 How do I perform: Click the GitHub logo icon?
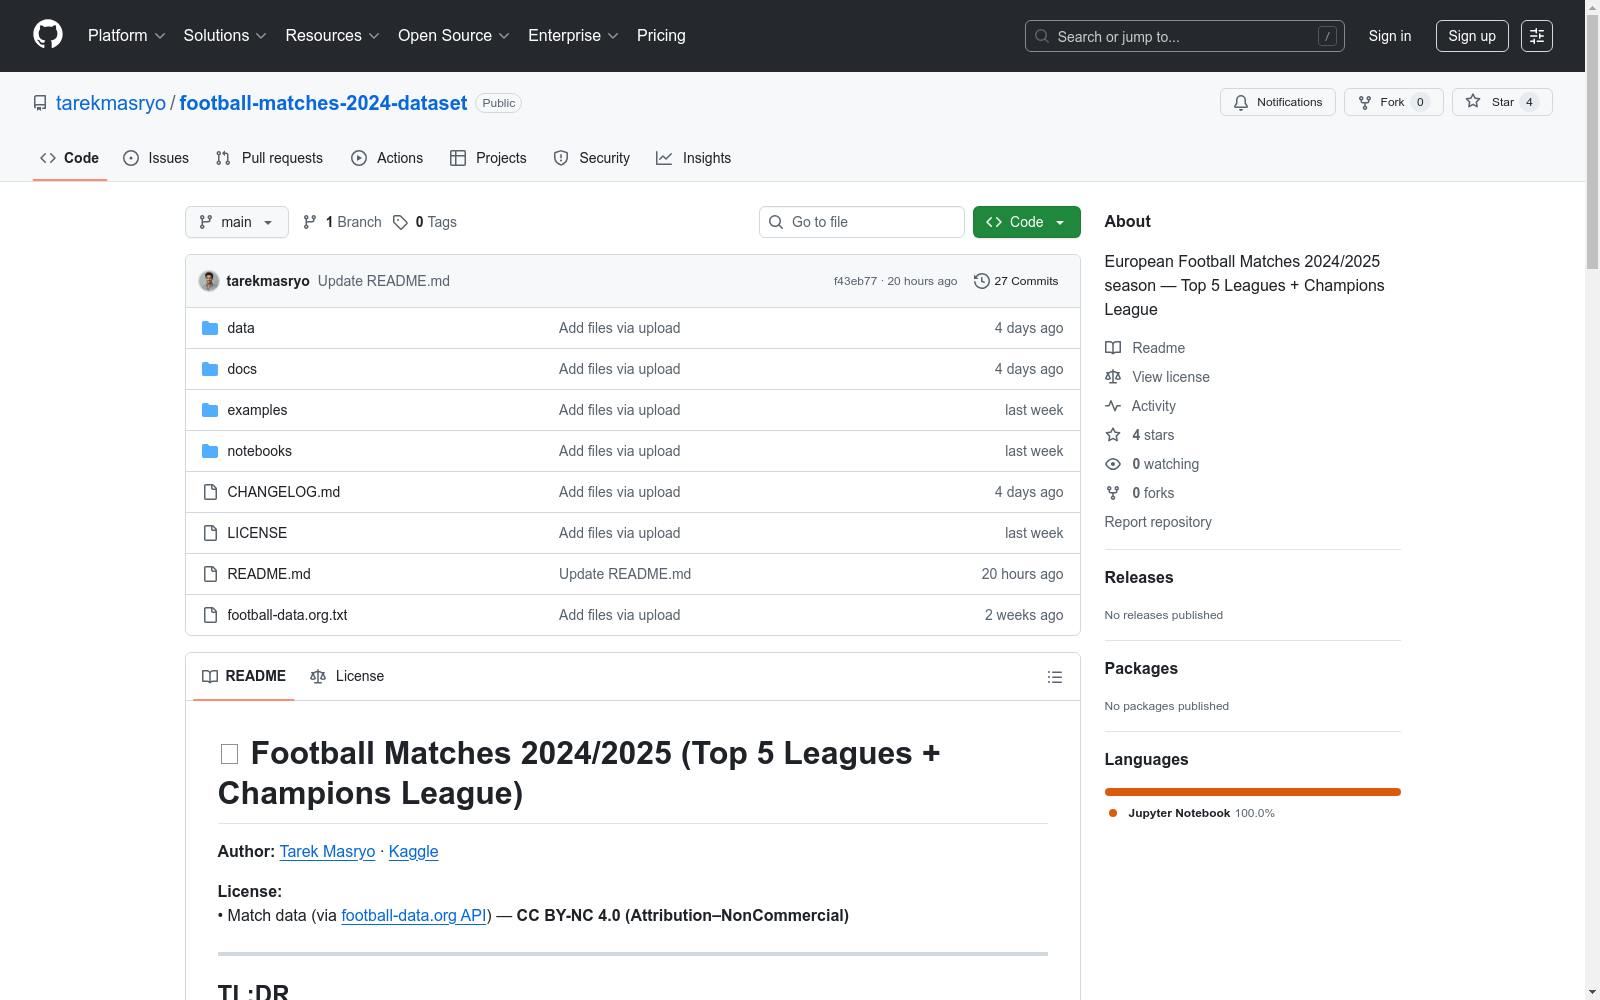coord(48,35)
